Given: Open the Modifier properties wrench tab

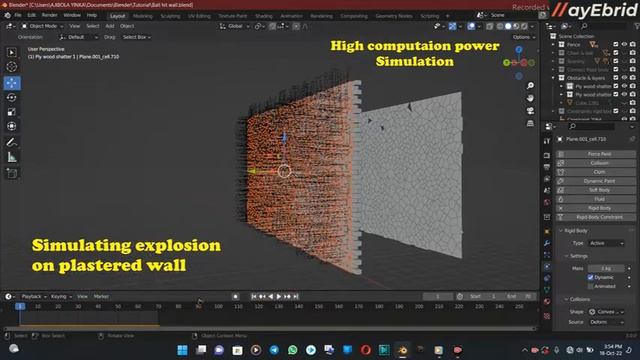Looking at the screenshot, I should click(547, 243).
